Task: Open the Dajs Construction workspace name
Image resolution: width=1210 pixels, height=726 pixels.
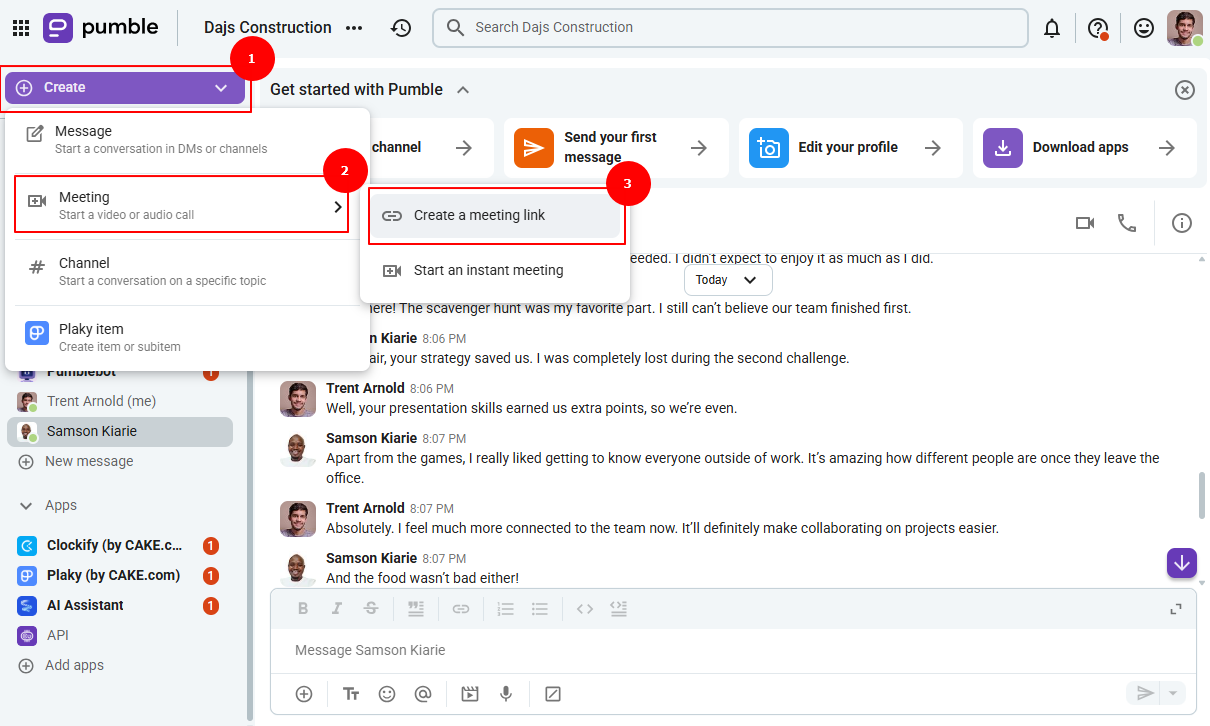Action: (x=268, y=28)
